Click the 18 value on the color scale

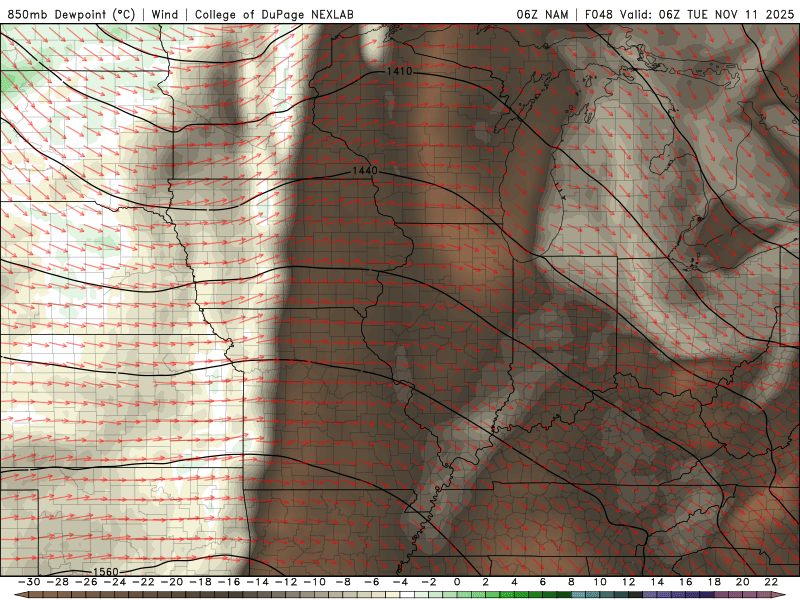714,582
